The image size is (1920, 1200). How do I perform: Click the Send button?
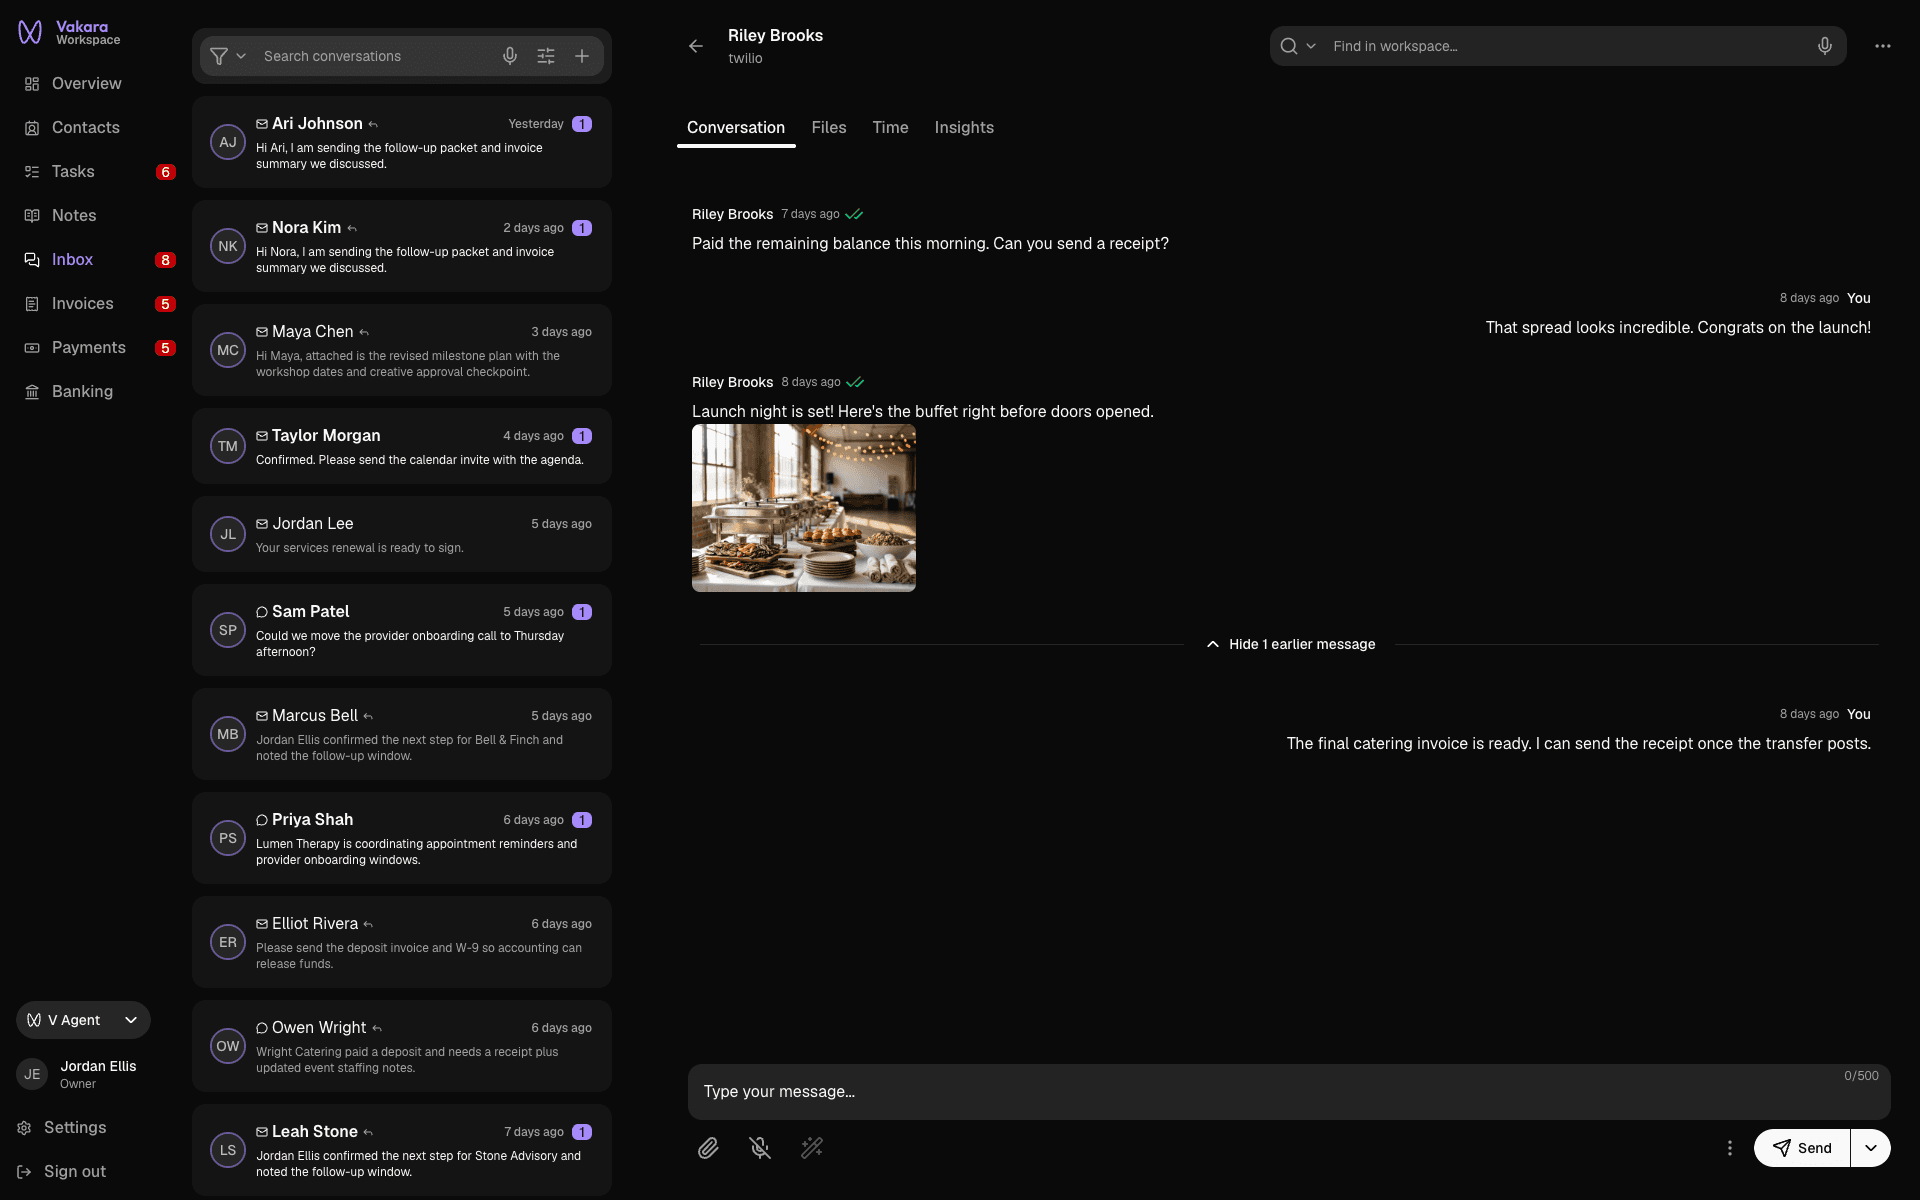pos(1802,1148)
